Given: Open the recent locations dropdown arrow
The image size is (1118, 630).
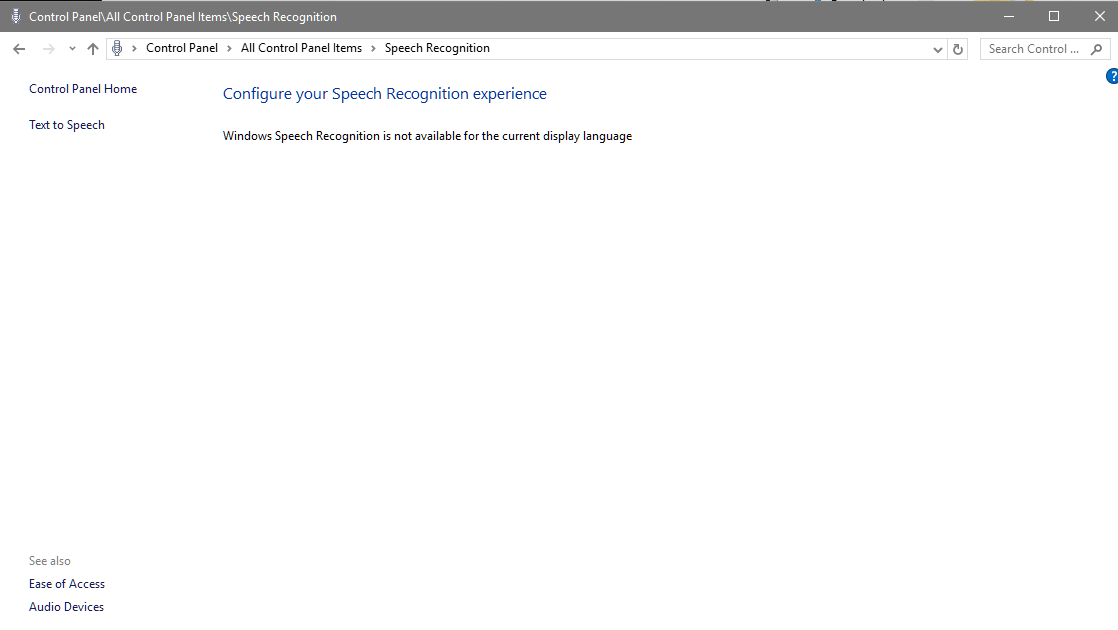Looking at the screenshot, I should click(x=72, y=48).
